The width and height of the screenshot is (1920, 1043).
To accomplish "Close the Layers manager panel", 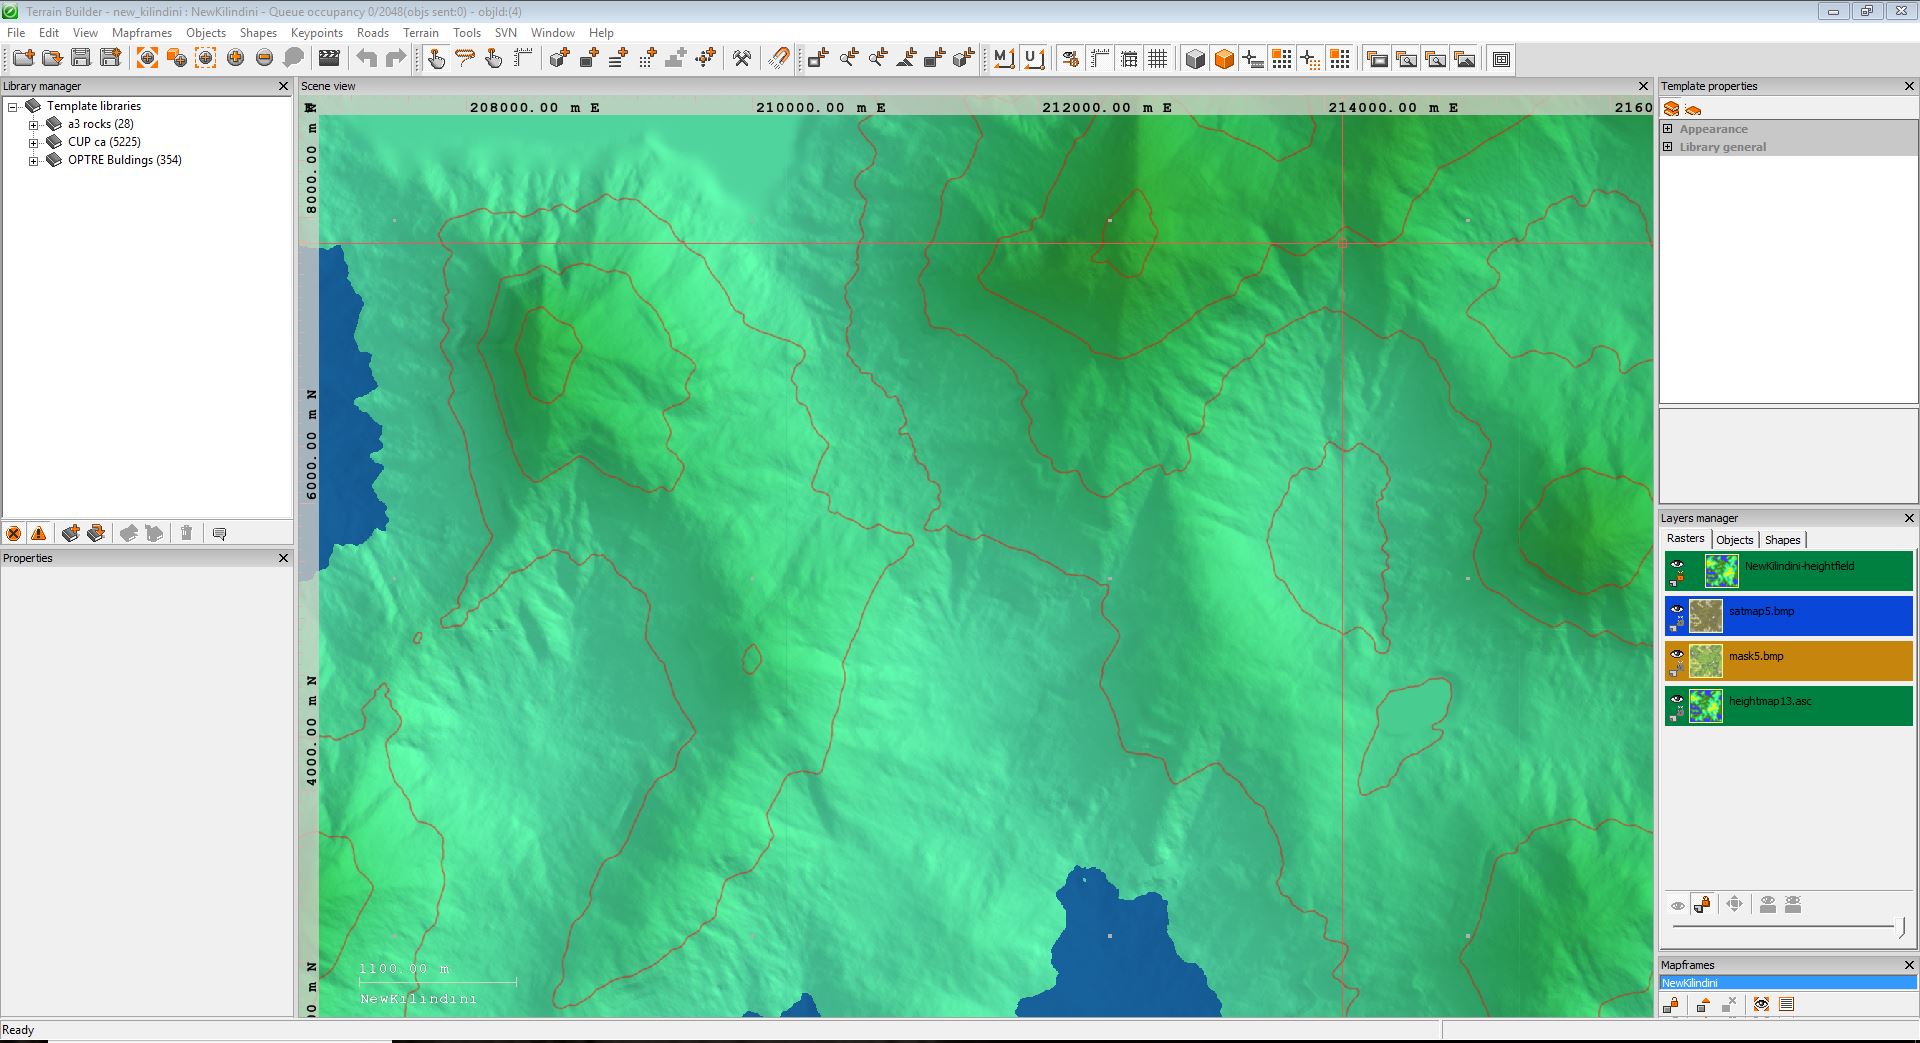I will point(1909,518).
